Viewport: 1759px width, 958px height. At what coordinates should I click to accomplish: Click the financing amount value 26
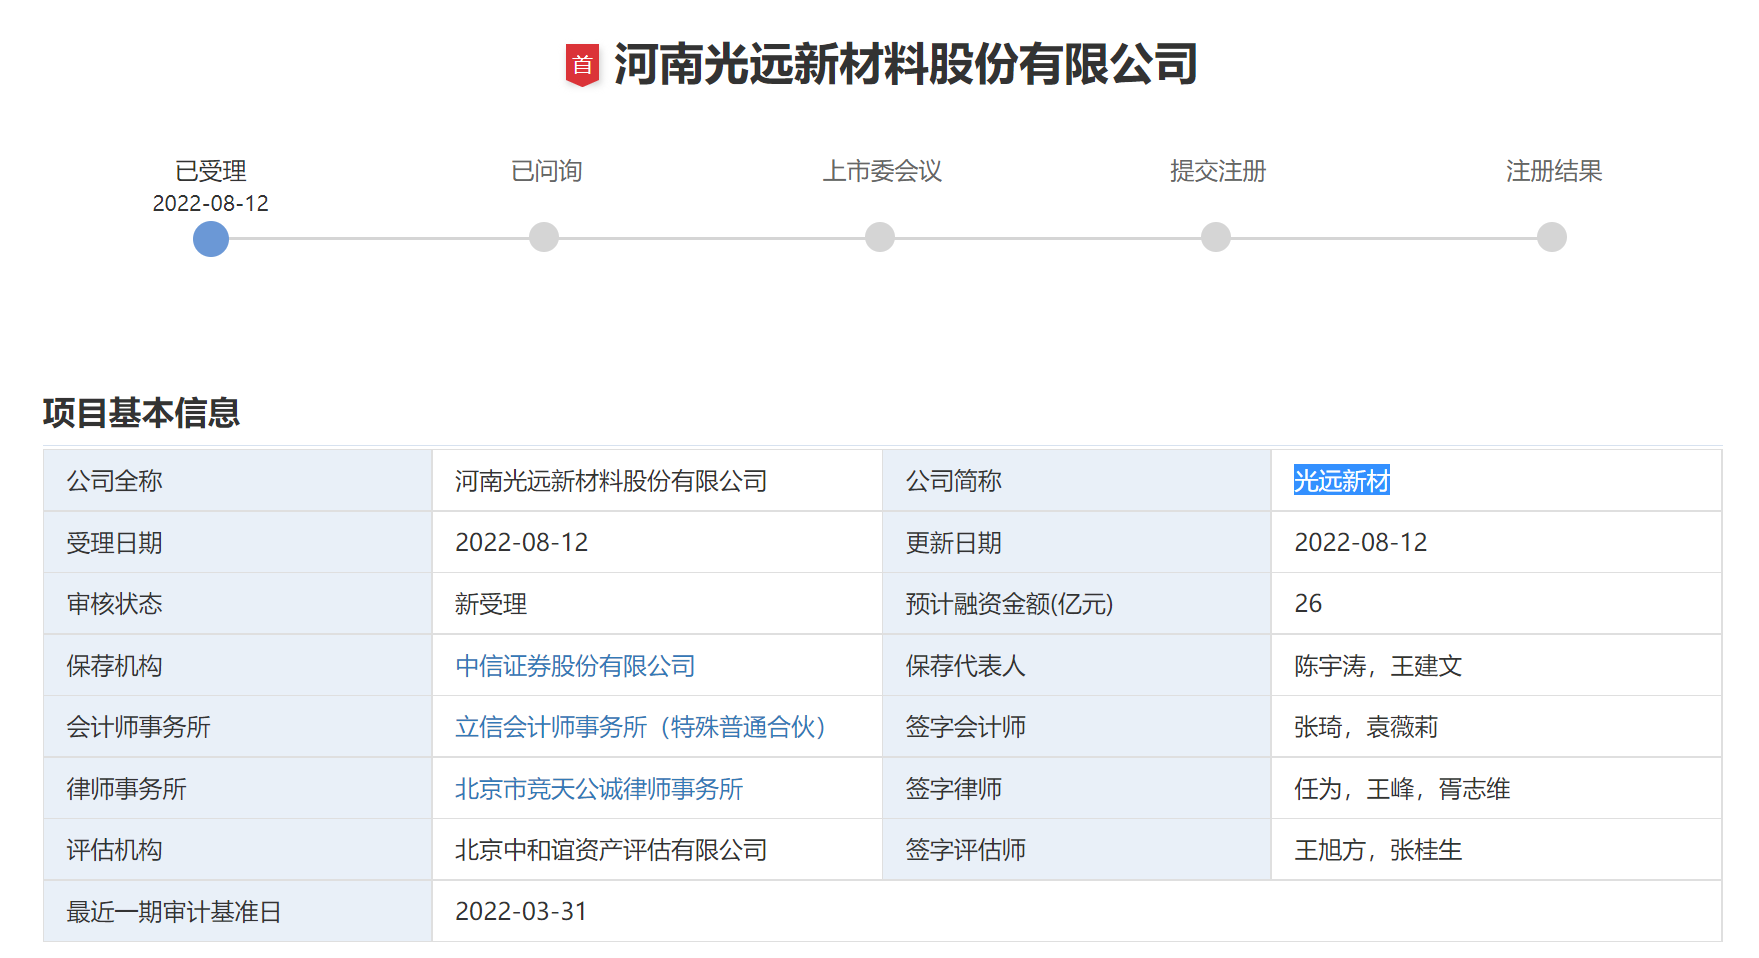pos(1308,604)
